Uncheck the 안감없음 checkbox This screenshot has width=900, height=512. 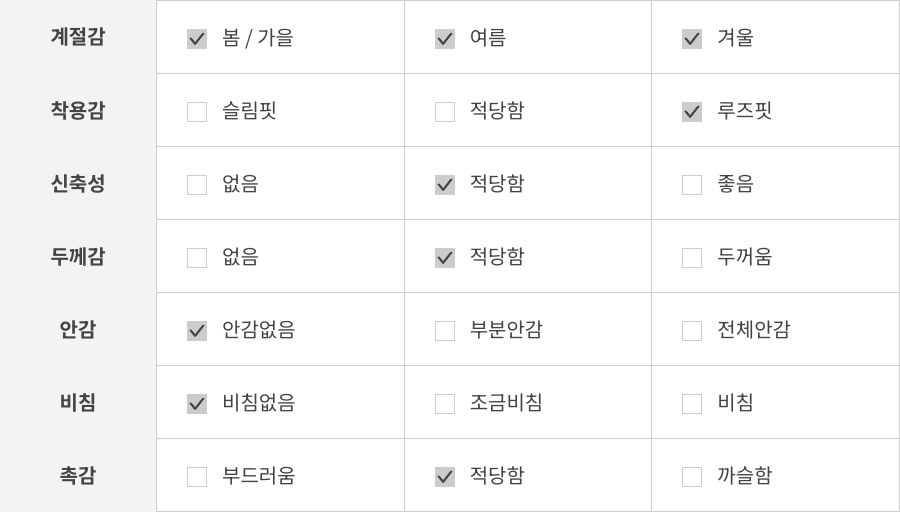(197, 331)
